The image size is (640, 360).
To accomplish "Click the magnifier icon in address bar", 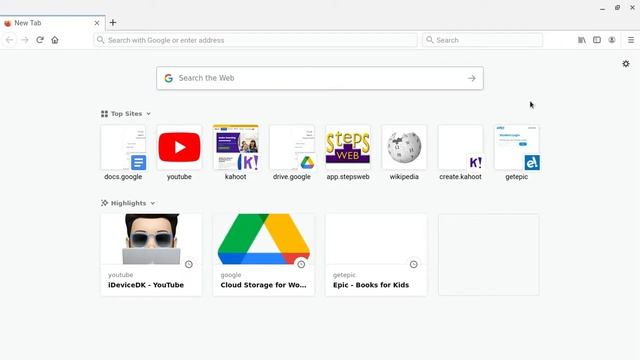I will pyautogui.click(x=100, y=40).
